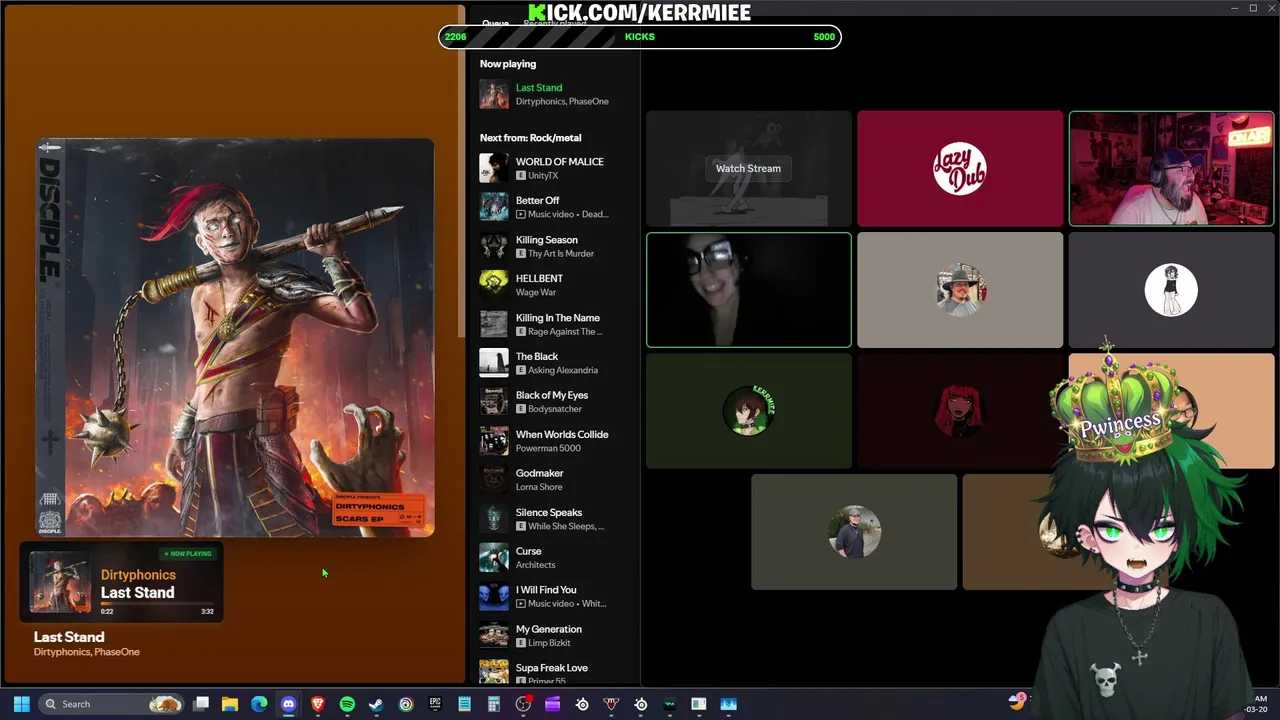Select the cowboy hat avatar participant tile
Screen dimensions: 1280x720
pos(960,290)
